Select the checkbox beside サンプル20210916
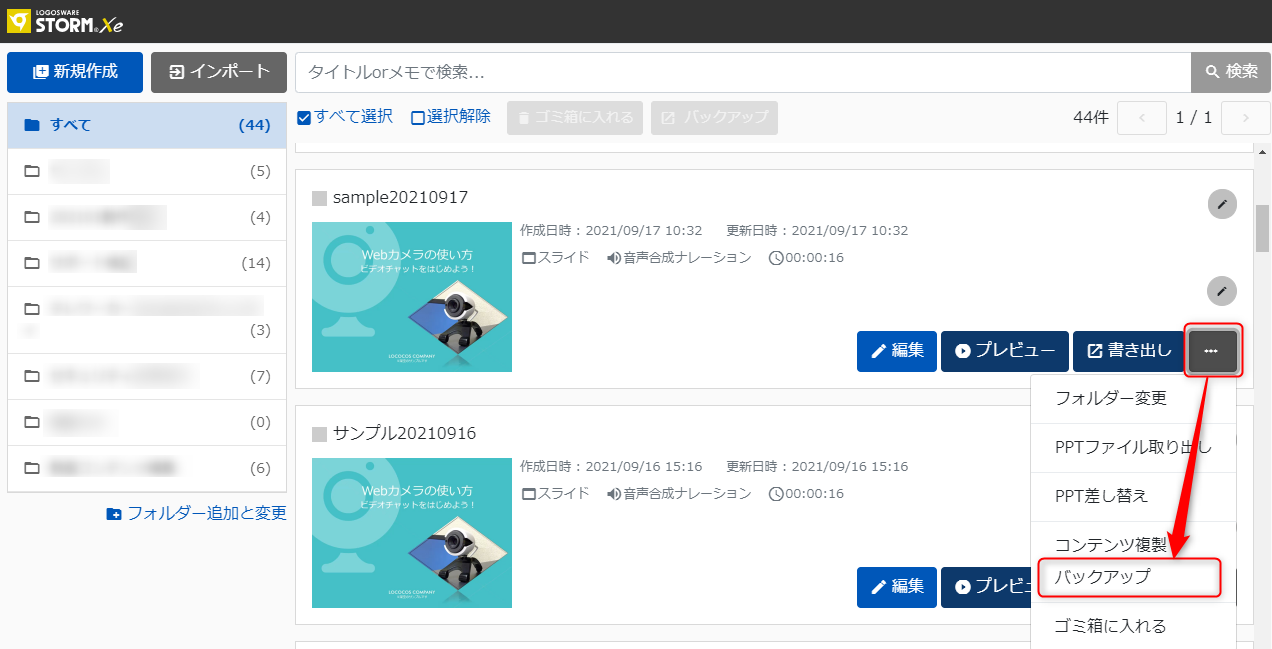Screen dimensions: 1272x649 [x=320, y=434]
